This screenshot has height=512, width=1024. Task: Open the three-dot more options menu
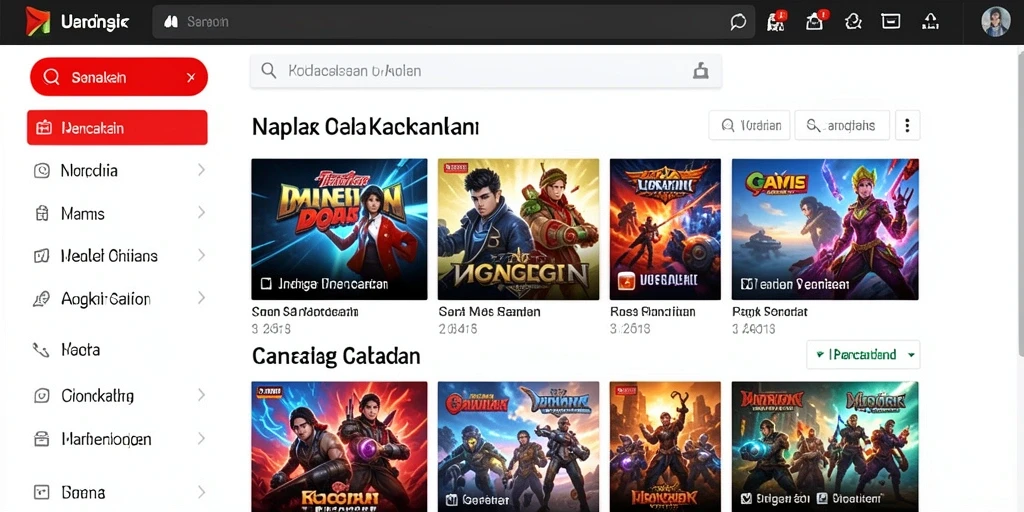point(907,125)
